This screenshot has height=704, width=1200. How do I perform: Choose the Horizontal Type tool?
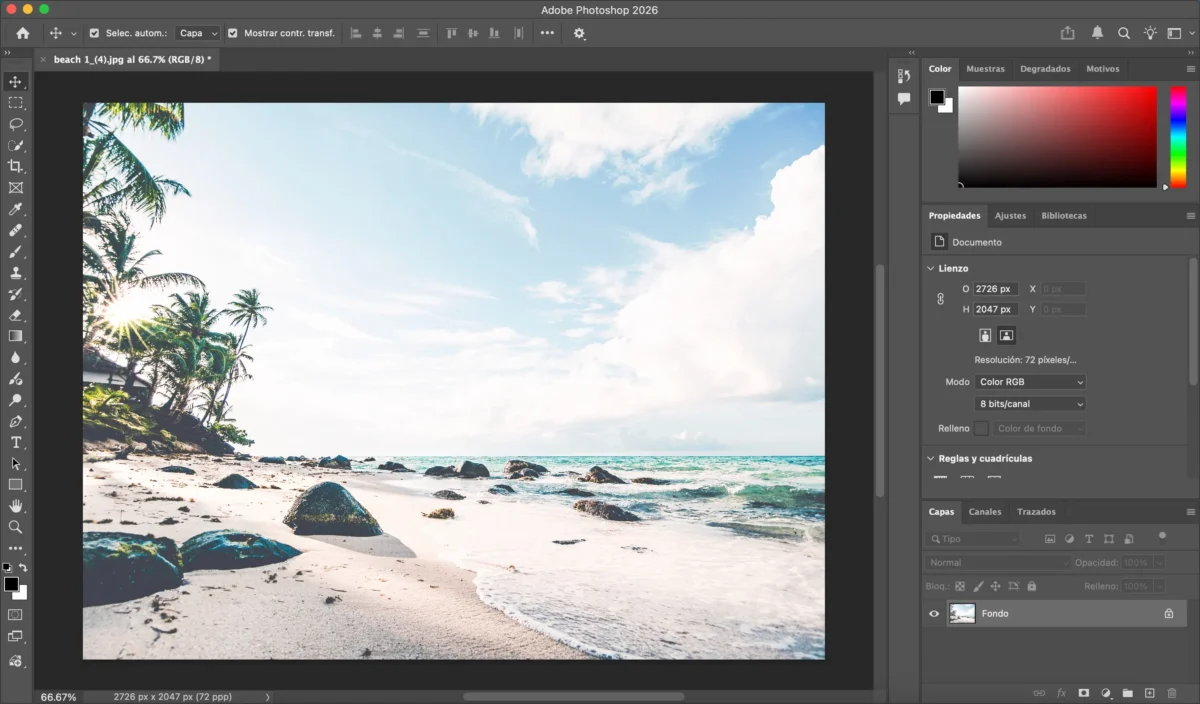[x=15, y=442]
